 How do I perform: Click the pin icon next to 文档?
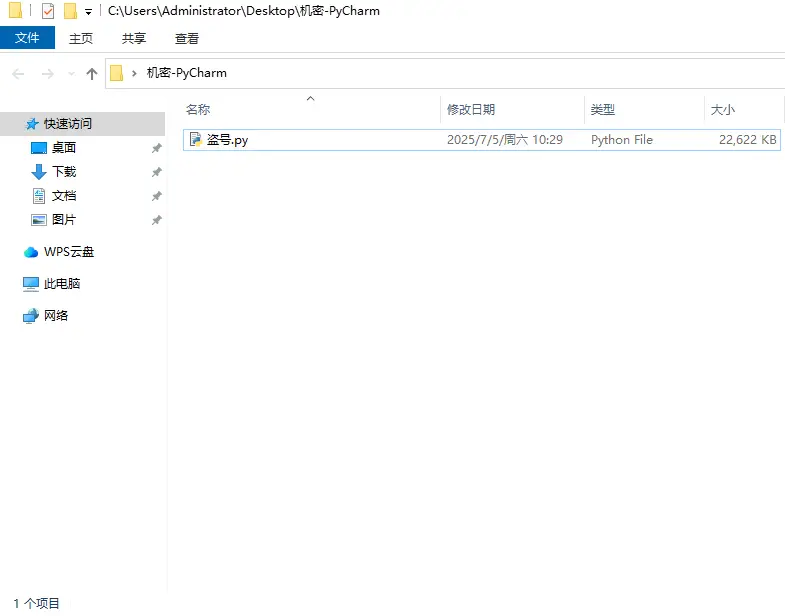pos(157,196)
